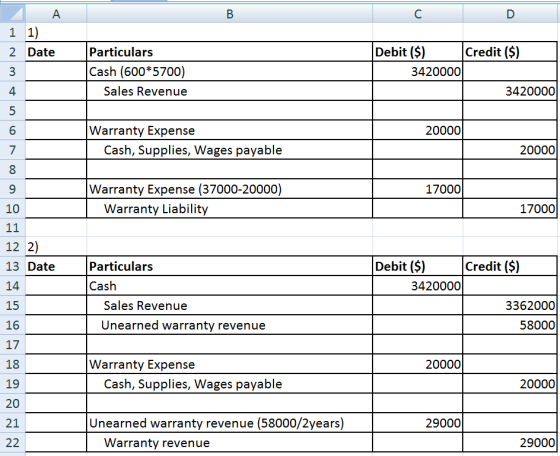Click 'Particulars' header in row 13

click(x=230, y=266)
